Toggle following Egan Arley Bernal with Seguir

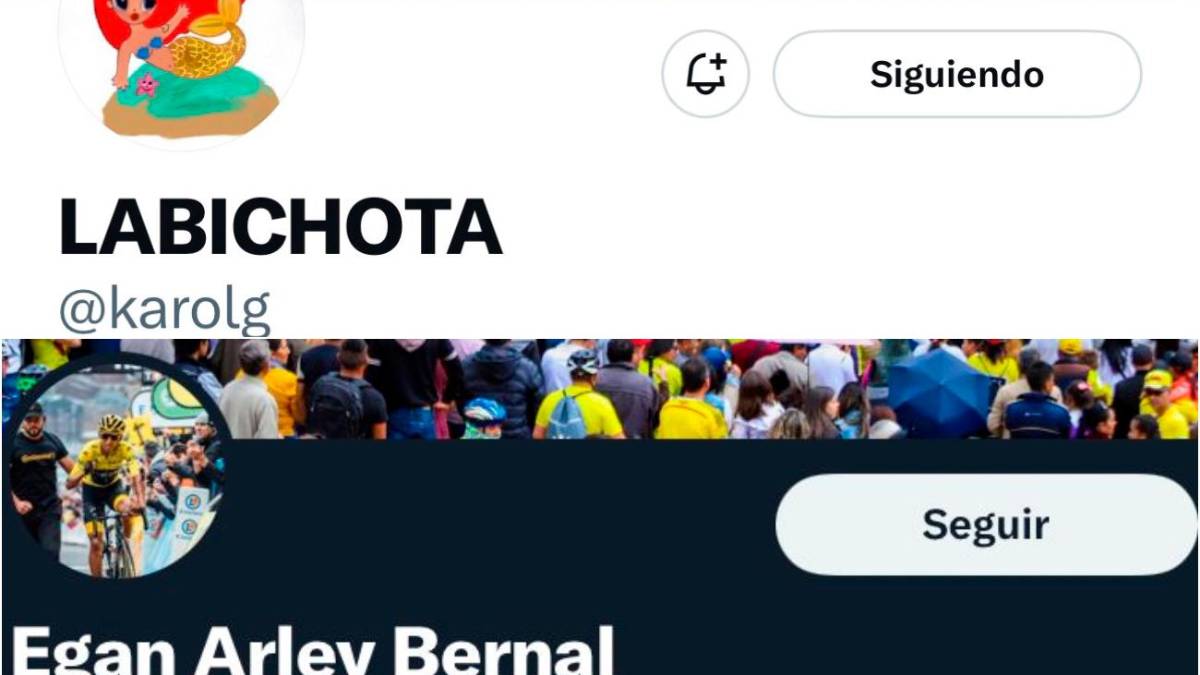click(x=986, y=524)
